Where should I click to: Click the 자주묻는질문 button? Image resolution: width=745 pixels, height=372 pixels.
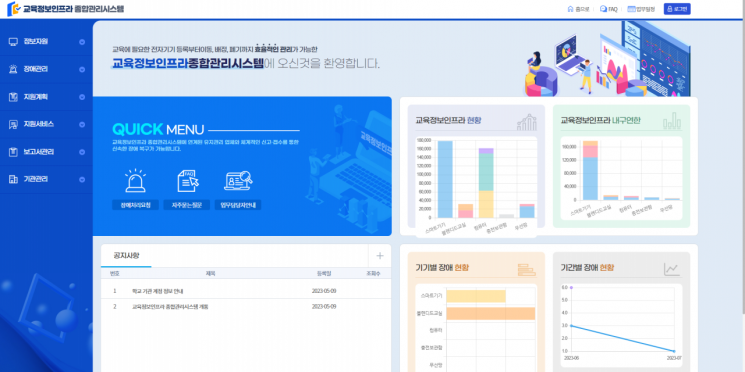pos(187,205)
